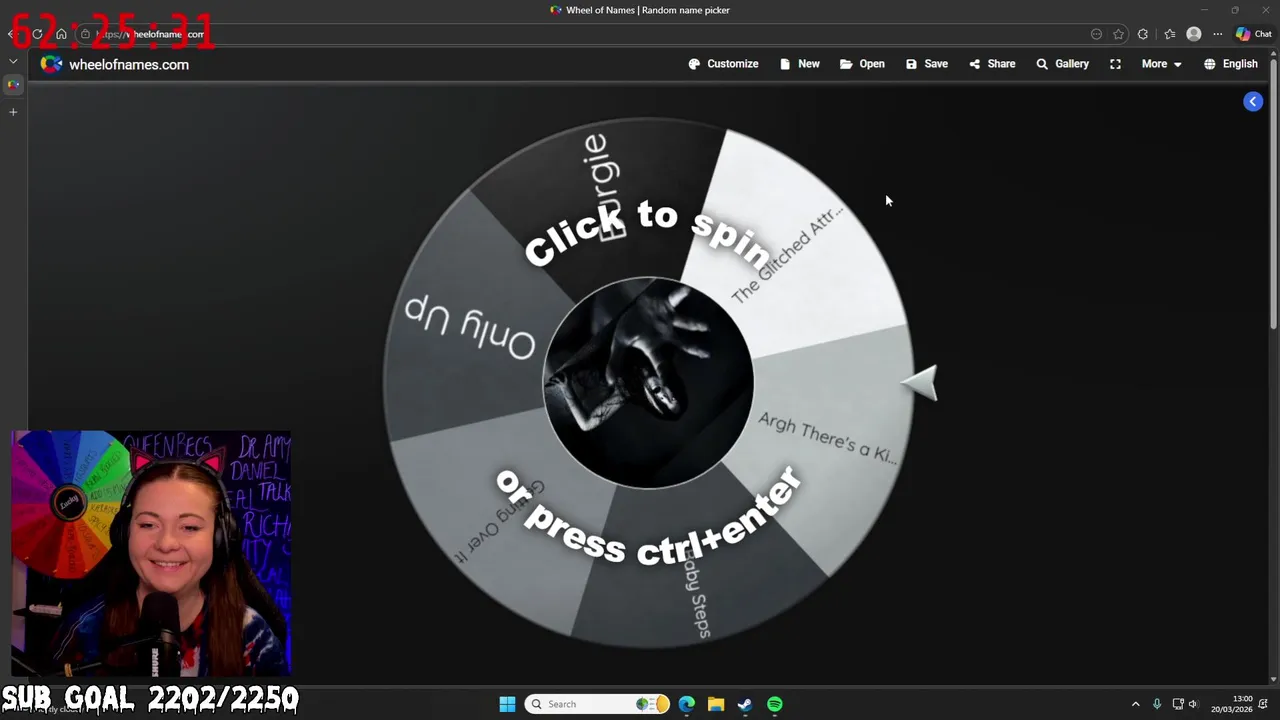Open Steam from taskbar
This screenshot has width=1280, height=720.
(745, 704)
